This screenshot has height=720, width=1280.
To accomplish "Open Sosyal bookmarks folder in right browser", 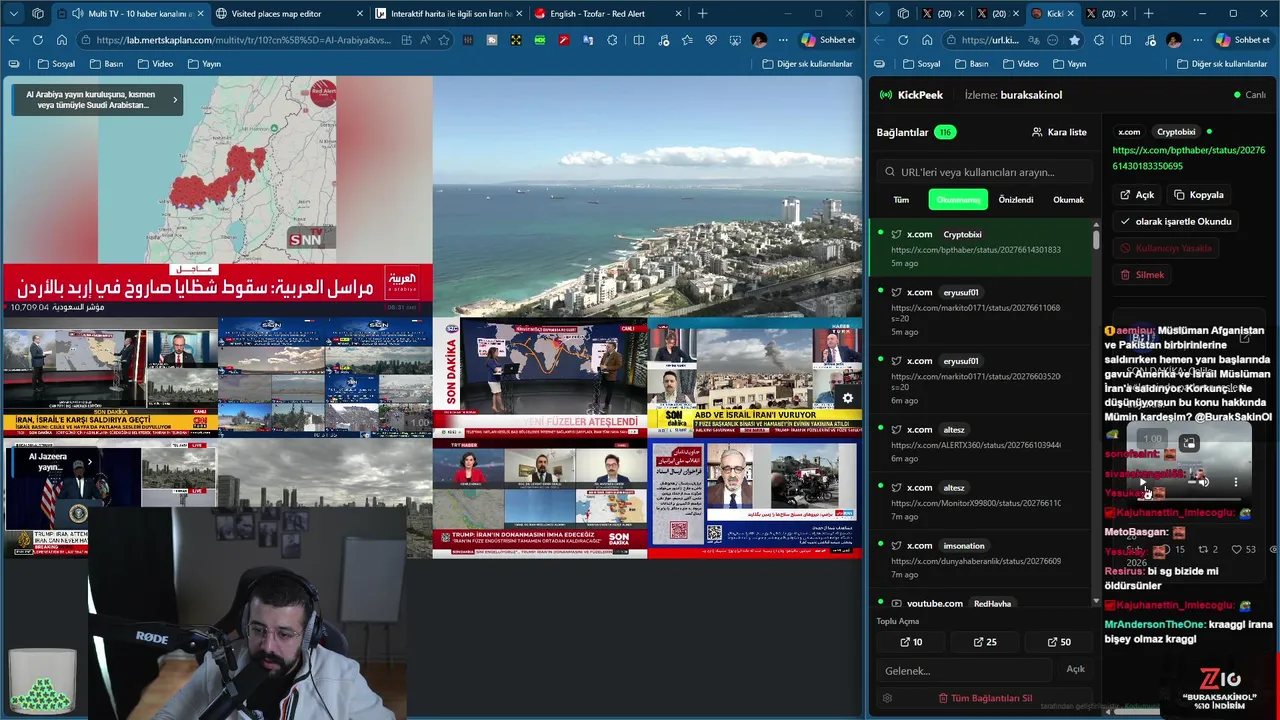I will coord(921,64).
